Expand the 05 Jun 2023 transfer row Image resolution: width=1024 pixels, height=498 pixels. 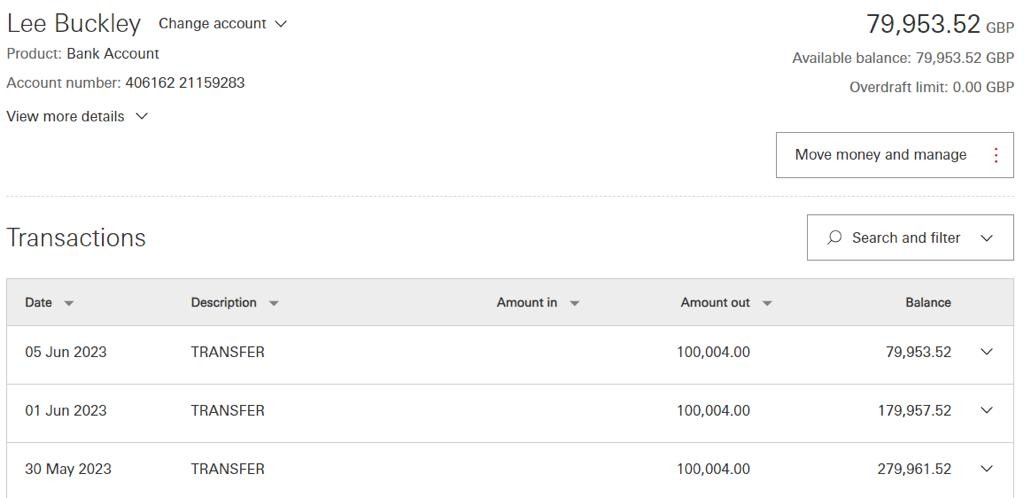[986, 352]
